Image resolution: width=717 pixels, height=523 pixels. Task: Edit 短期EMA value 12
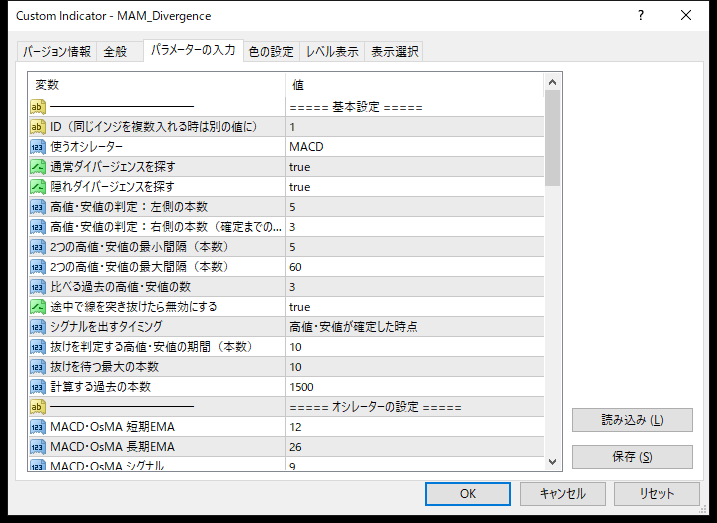coord(415,427)
